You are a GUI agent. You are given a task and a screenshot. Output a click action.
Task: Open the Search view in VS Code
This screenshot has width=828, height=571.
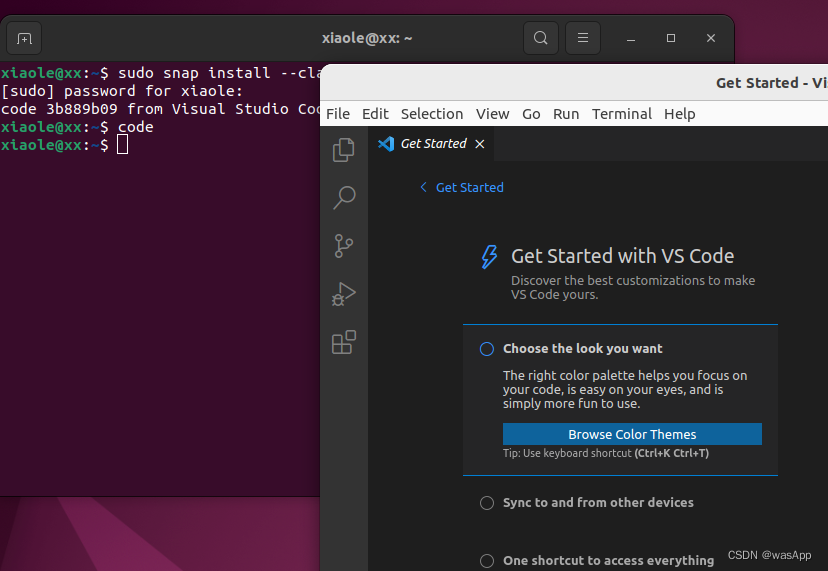tap(344, 198)
